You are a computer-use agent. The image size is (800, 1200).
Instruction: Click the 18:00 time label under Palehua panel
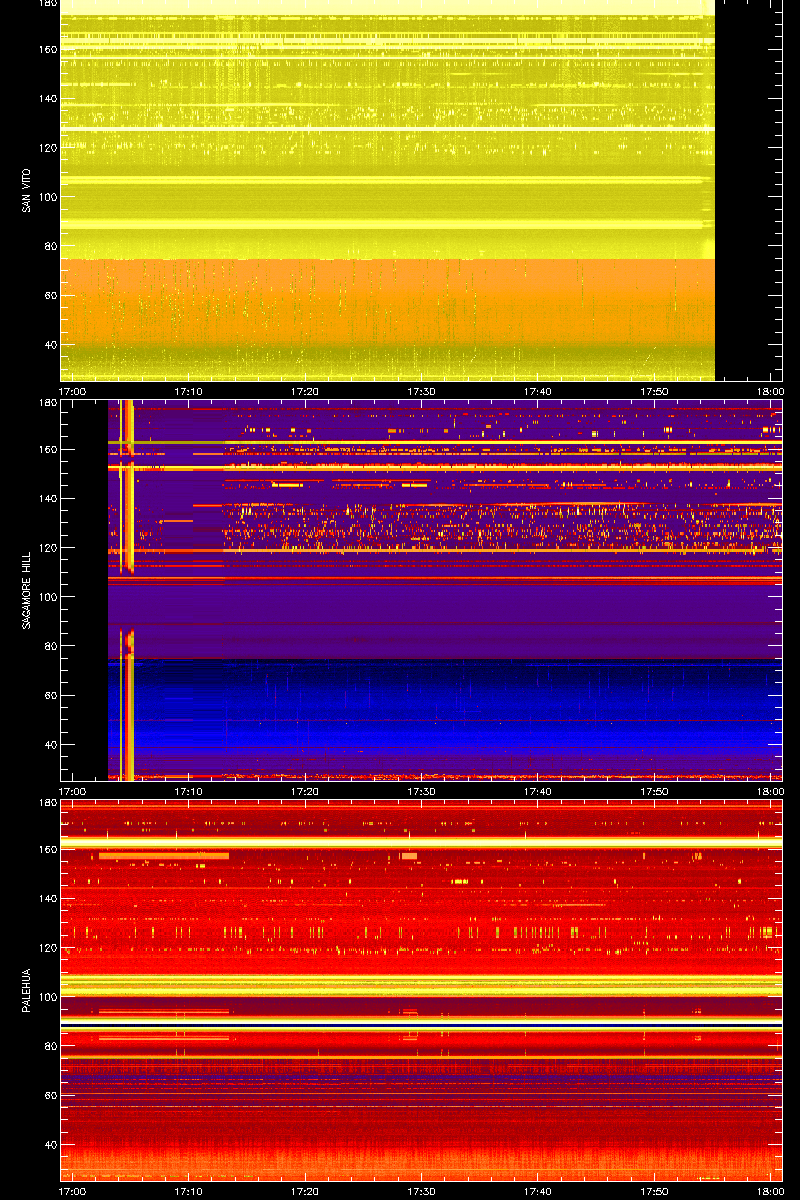coord(770,1192)
